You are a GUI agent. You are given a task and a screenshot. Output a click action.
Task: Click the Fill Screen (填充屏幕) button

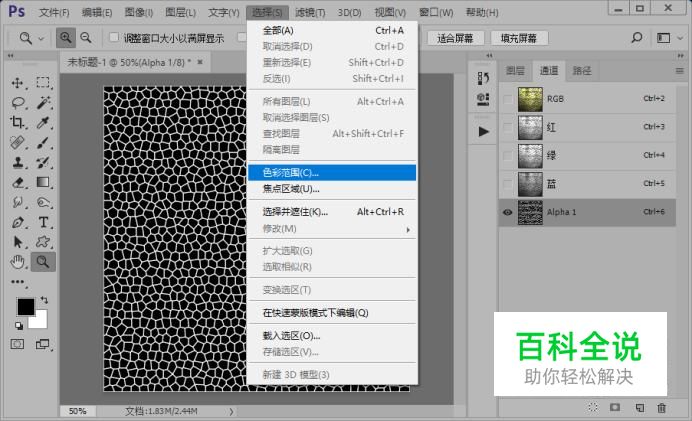[519, 38]
